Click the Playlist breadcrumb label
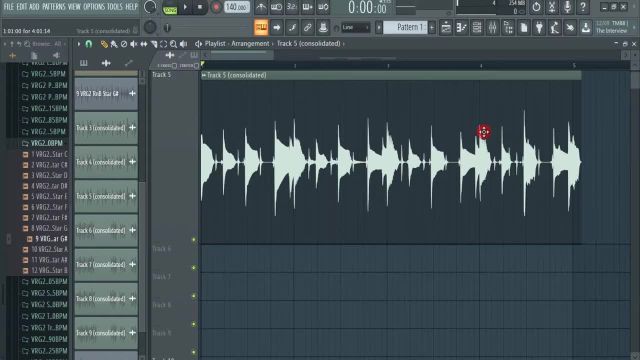640x360 pixels. tap(215, 44)
